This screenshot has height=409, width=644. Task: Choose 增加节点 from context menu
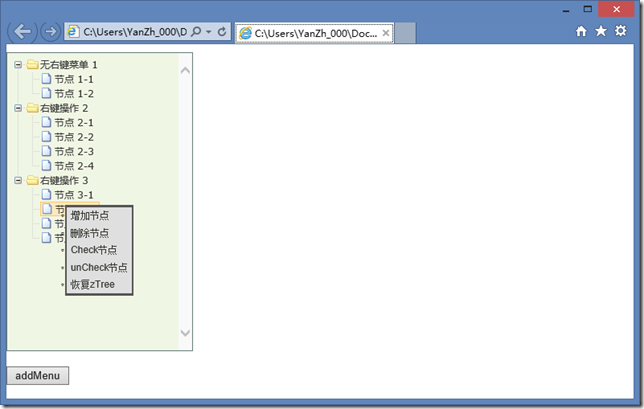(90, 216)
